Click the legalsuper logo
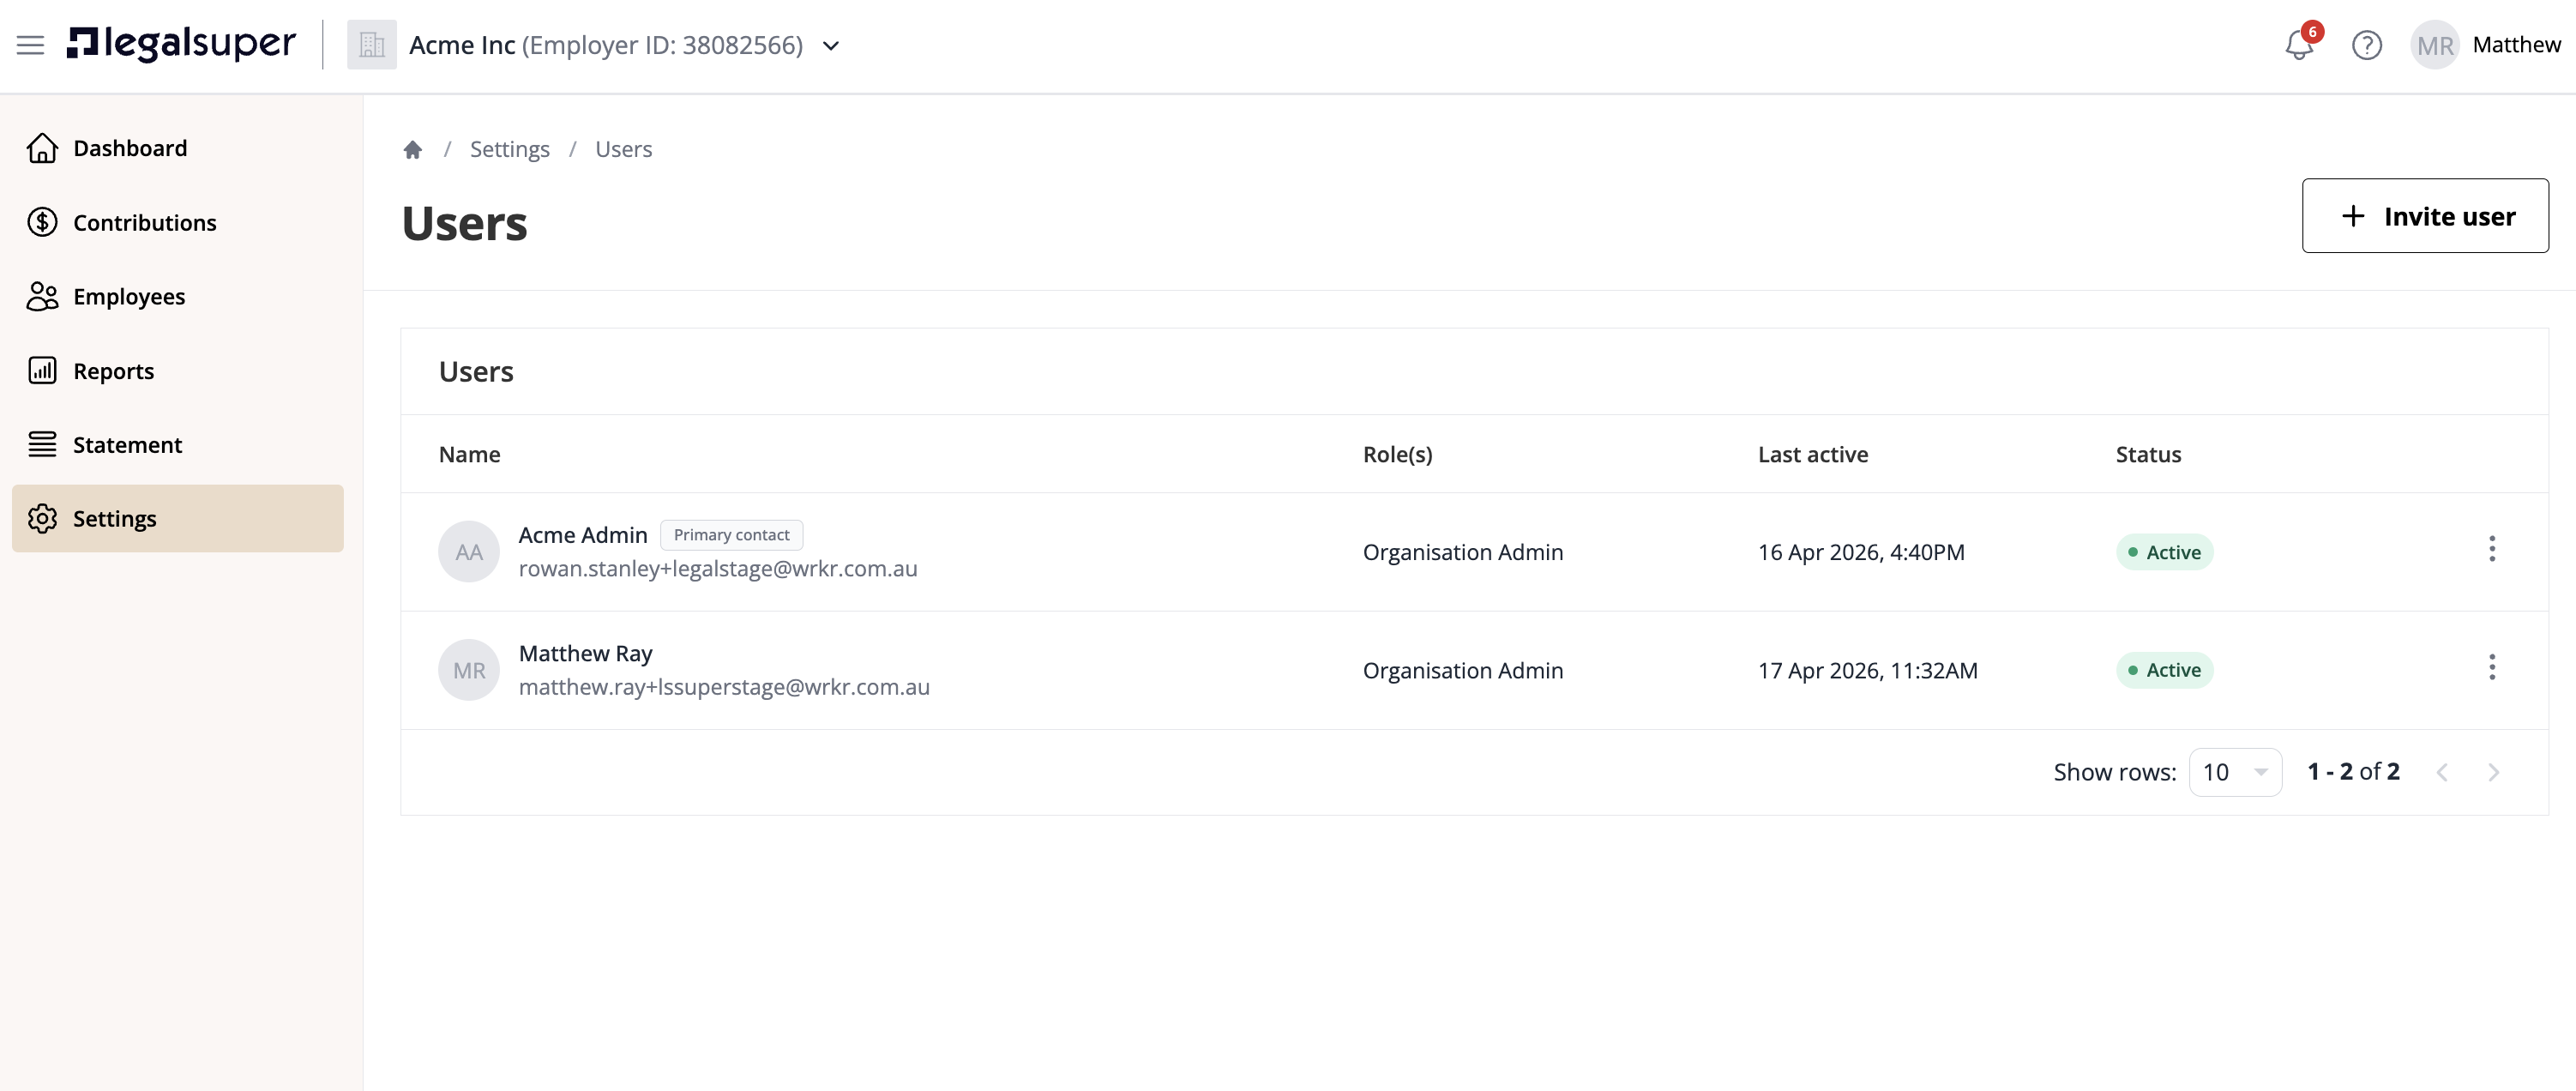Screen dimensions: 2576x1091 (x=181, y=44)
